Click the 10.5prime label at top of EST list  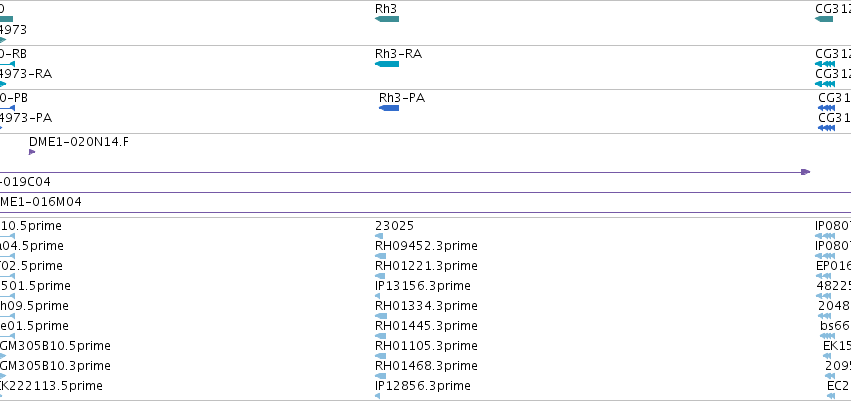31,226
